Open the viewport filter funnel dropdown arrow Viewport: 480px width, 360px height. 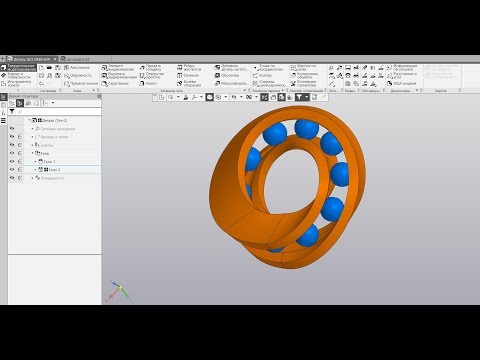[306, 97]
